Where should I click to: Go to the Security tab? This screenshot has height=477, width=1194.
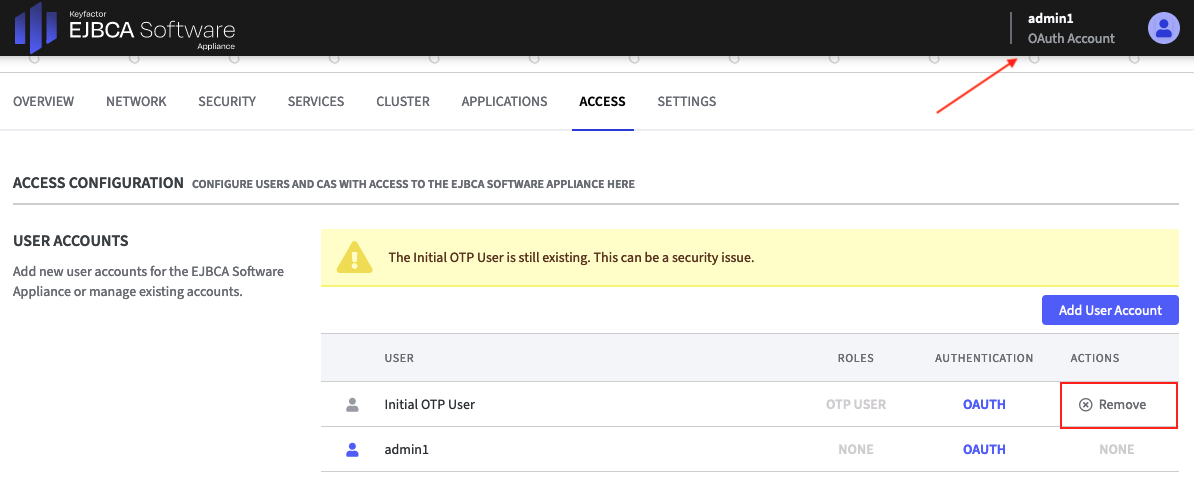click(227, 102)
